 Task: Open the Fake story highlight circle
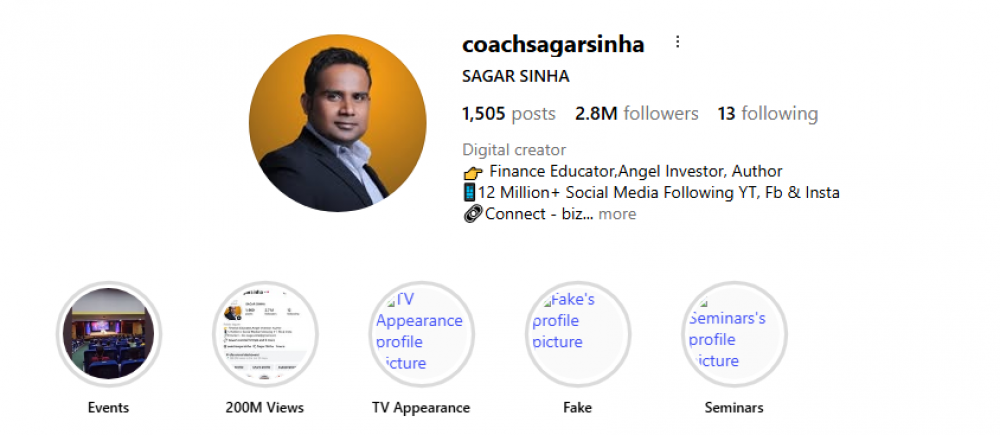pos(577,334)
